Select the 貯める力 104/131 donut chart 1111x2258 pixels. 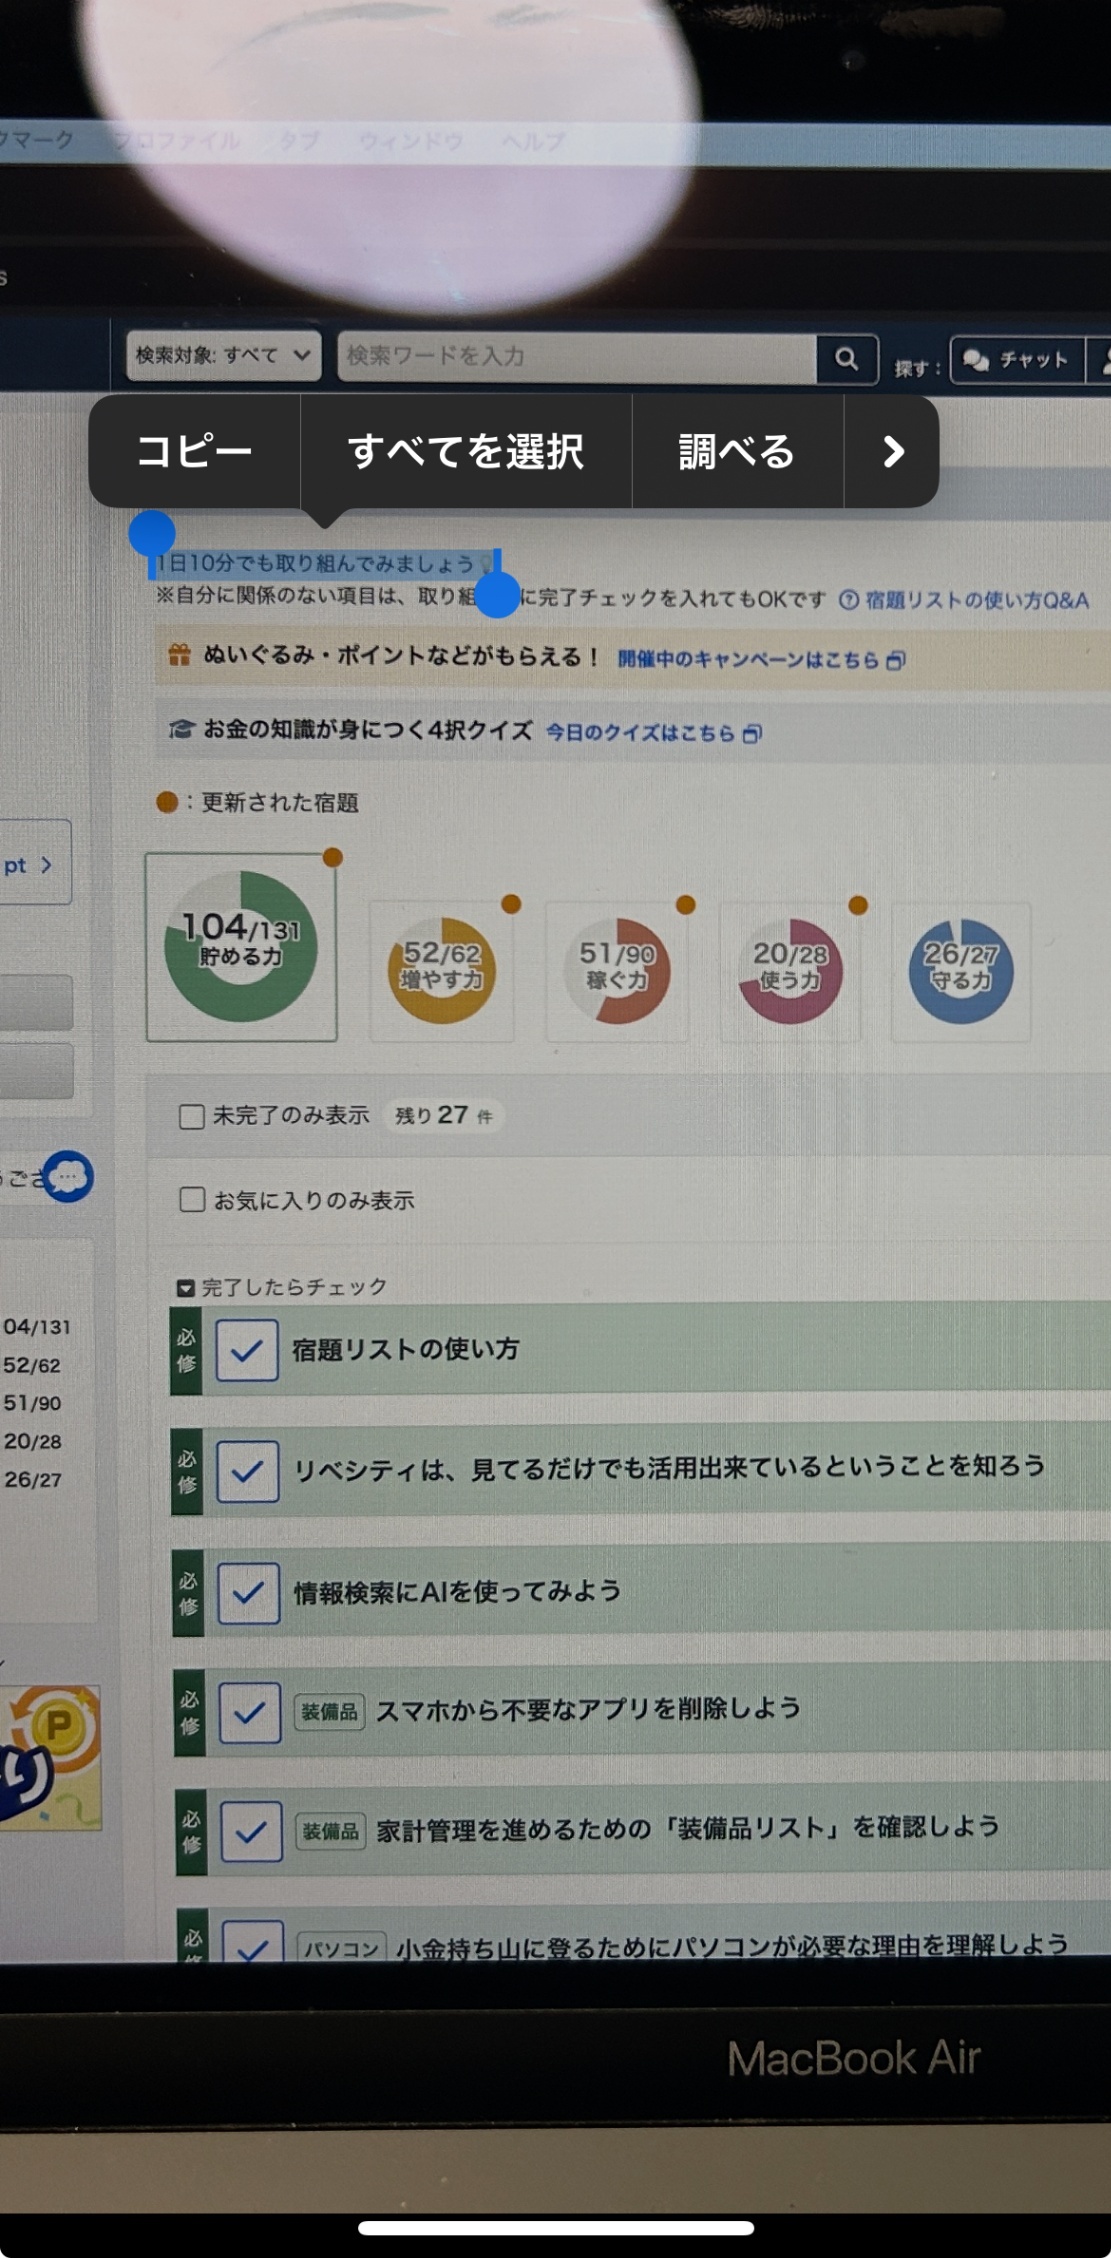pyautogui.click(x=241, y=947)
